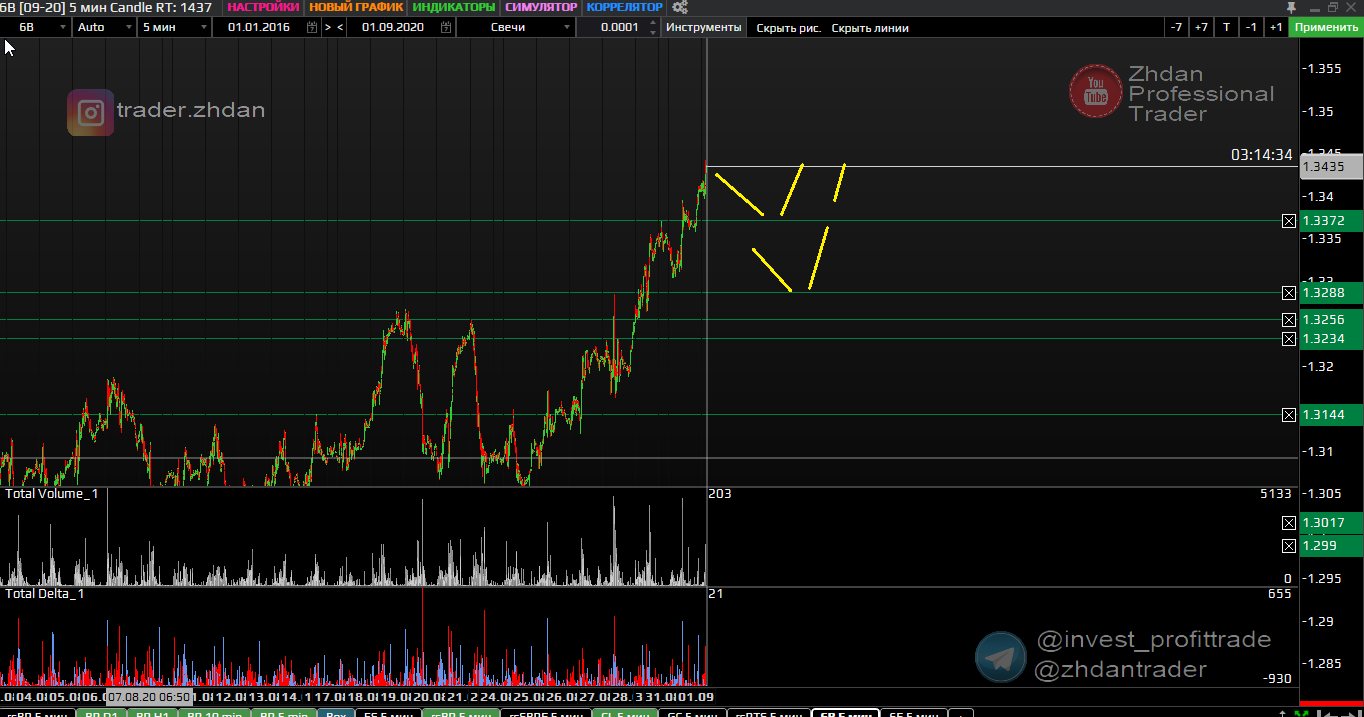Screen dimensions: 1364x717
Task: Open the '5 мин' timeframe dropdown
Action: pos(203,27)
